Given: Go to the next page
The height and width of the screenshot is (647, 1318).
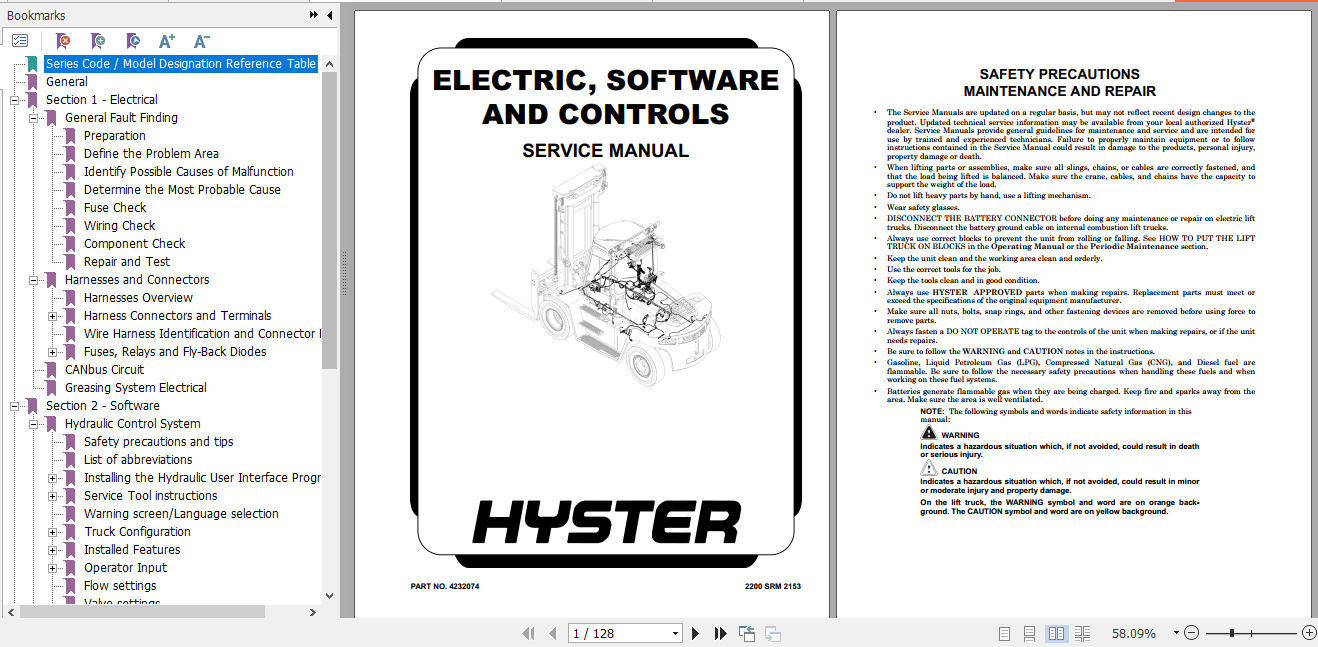Looking at the screenshot, I should pos(697,633).
